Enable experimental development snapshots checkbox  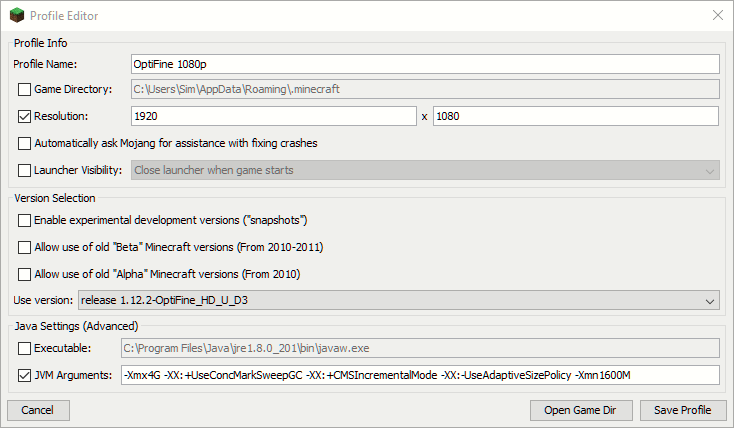(x=24, y=220)
